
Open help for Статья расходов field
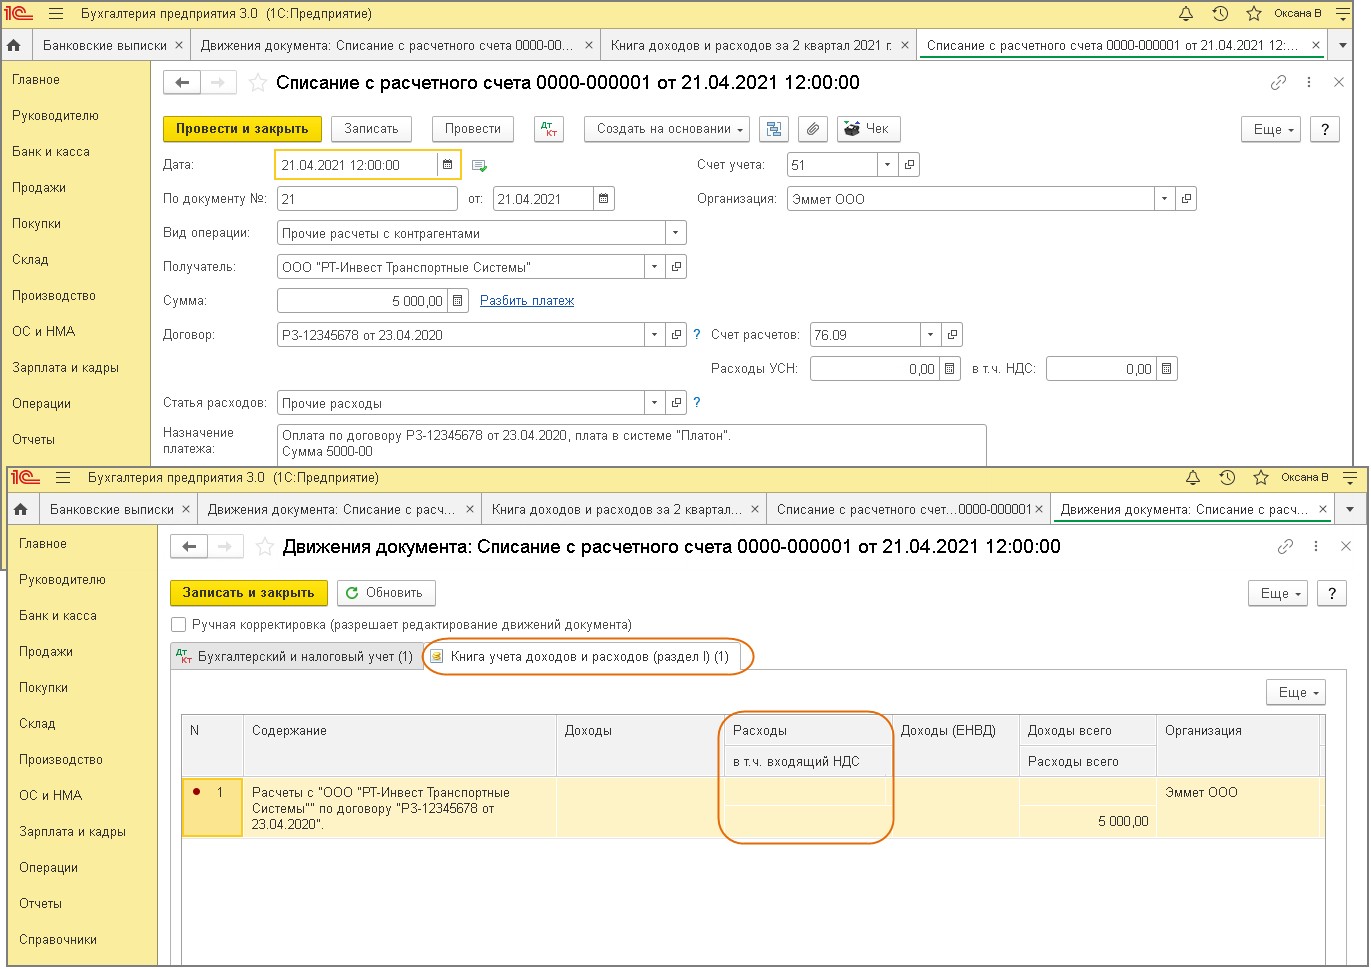pos(697,403)
